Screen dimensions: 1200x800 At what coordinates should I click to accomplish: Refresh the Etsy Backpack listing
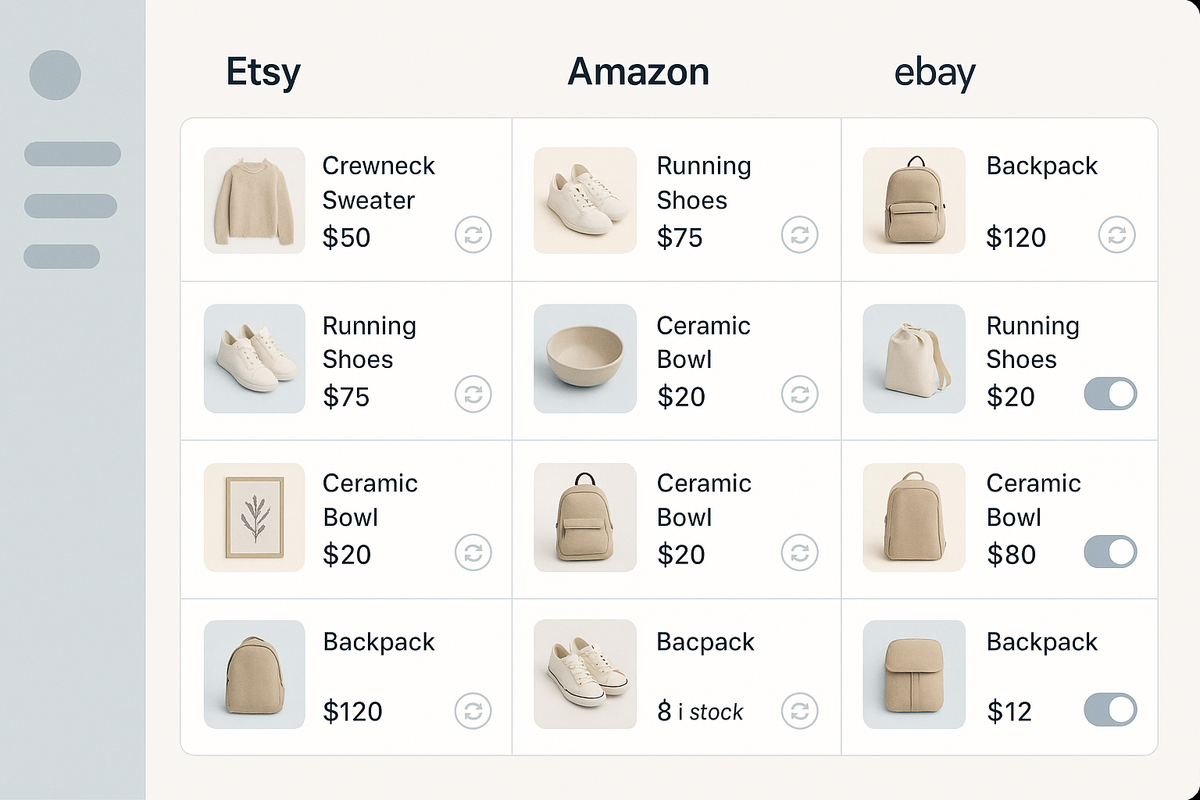[x=473, y=711]
